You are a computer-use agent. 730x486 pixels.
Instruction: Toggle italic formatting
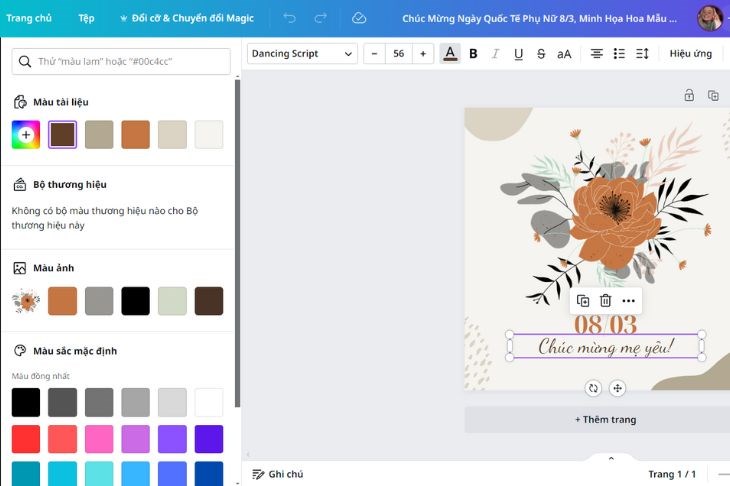pyautogui.click(x=495, y=54)
